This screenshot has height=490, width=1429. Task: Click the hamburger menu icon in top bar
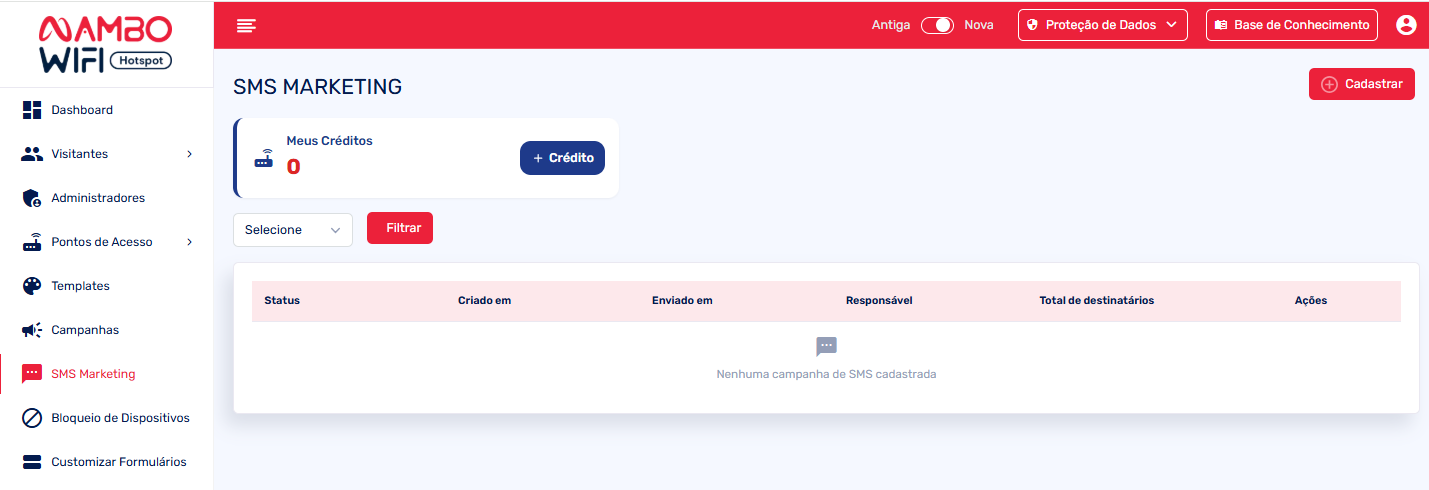pyautogui.click(x=246, y=26)
